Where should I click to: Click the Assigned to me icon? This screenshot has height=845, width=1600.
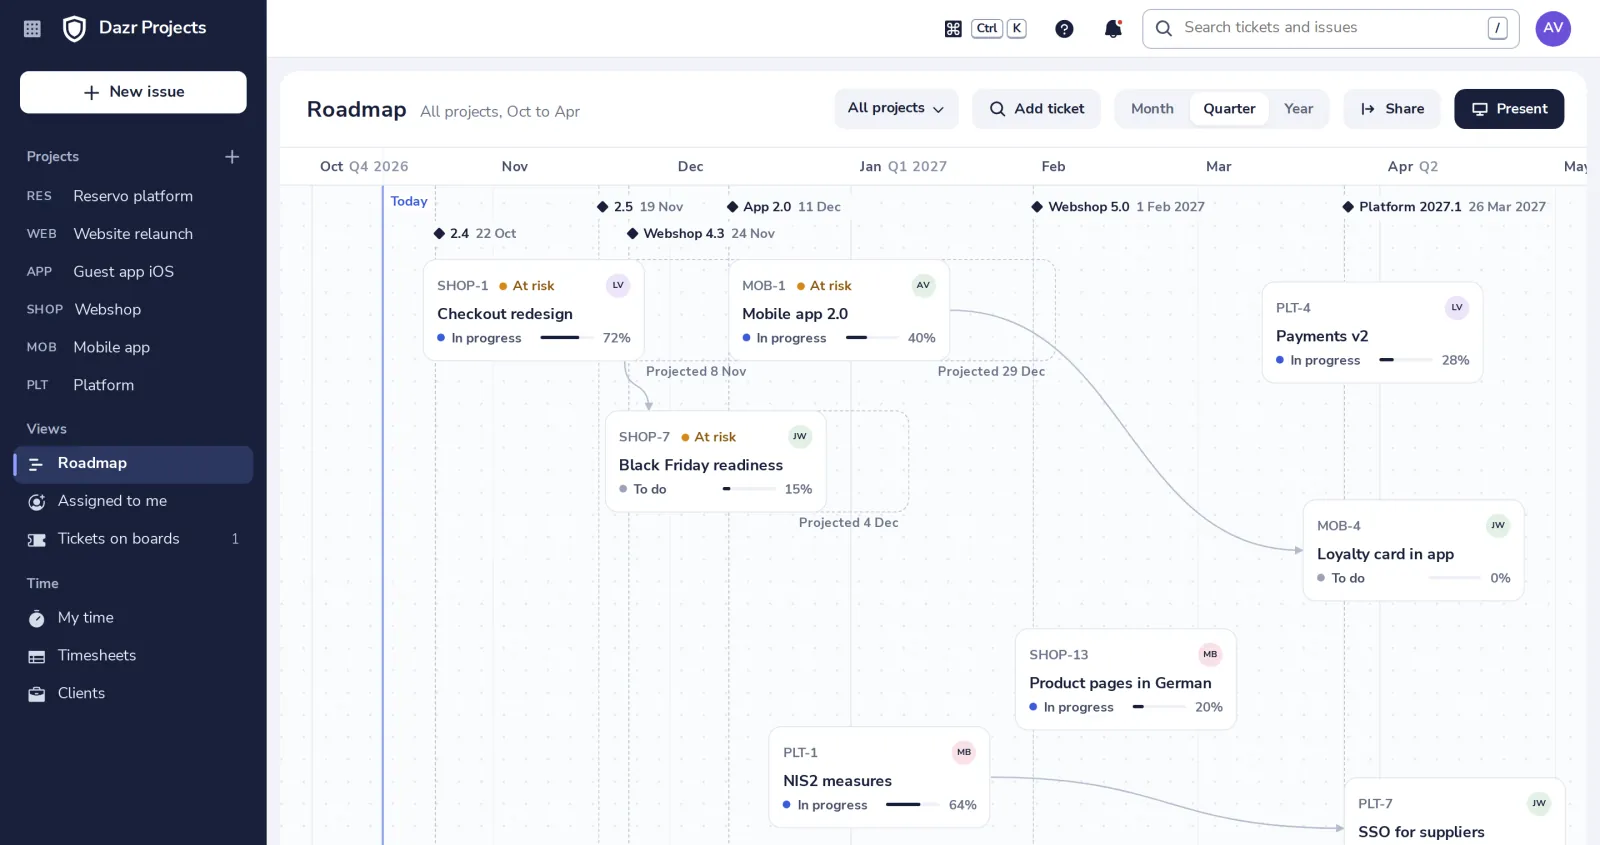(37, 502)
